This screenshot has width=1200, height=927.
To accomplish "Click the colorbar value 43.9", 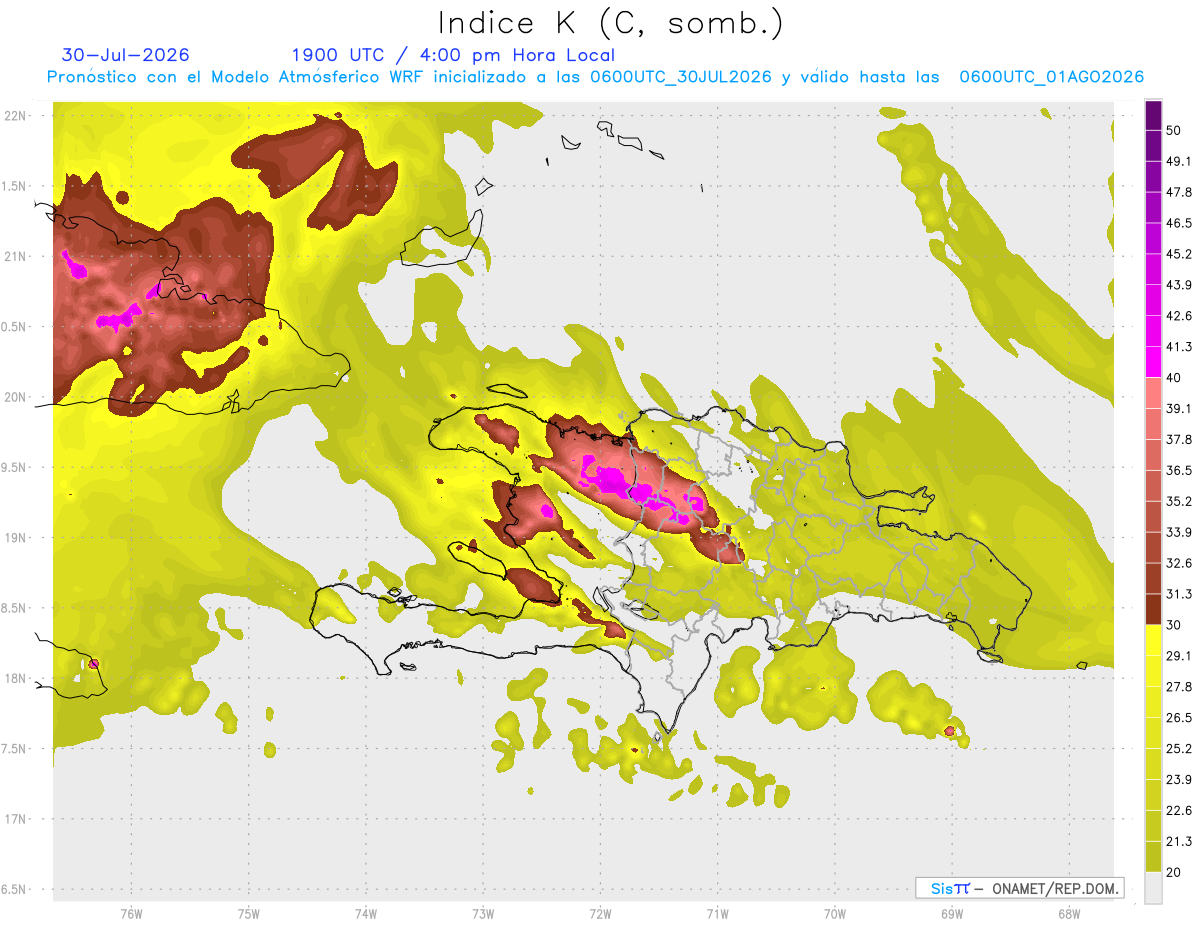I will pyautogui.click(x=1178, y=285).
